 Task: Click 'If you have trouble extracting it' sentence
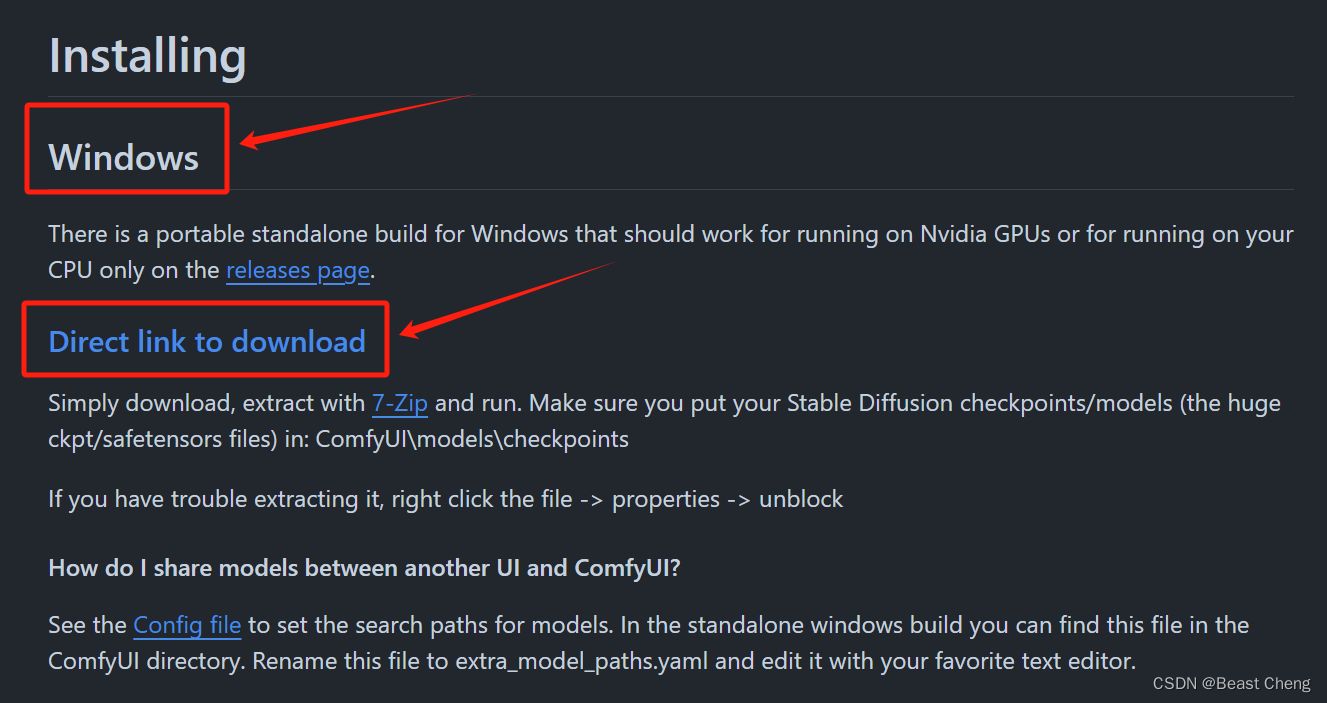(x=216, y=499)
